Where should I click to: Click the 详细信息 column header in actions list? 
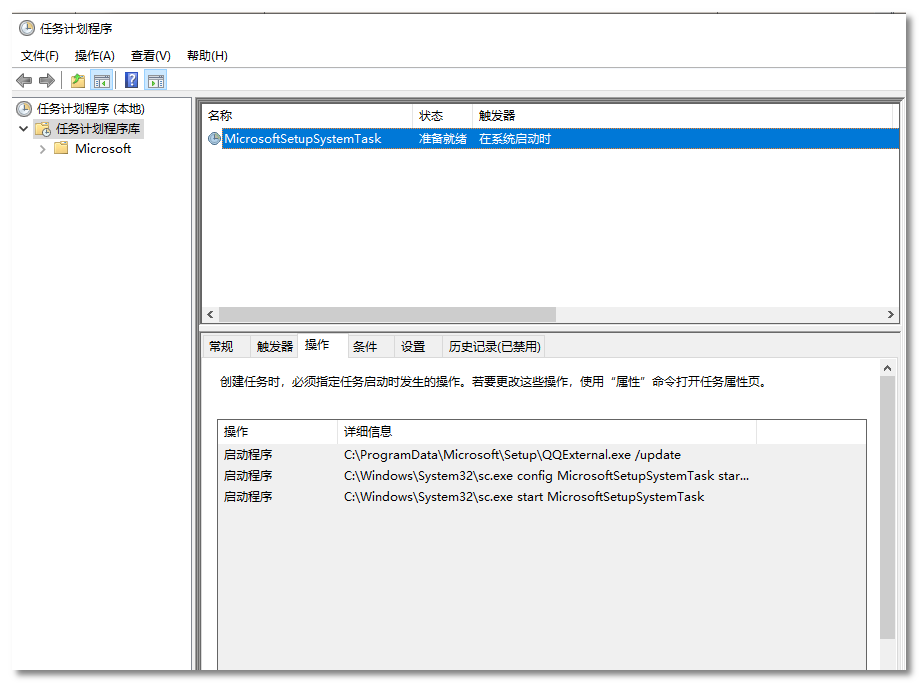click(x=368, y=432)
